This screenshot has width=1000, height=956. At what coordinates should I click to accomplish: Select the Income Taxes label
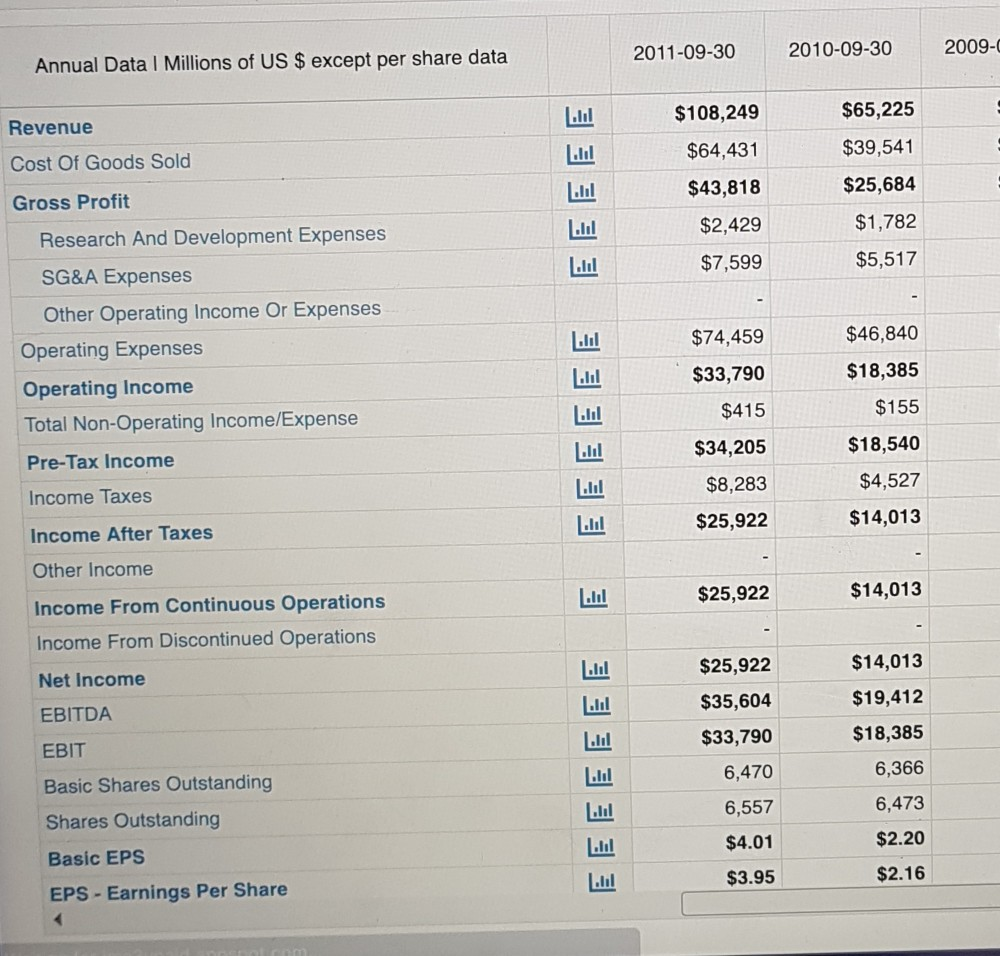90,497
